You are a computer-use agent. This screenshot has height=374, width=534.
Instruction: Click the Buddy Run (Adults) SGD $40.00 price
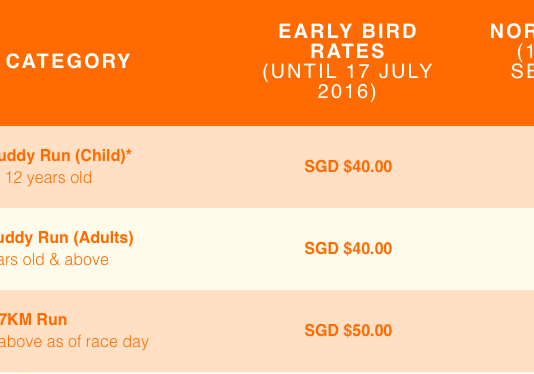click(x=348, y=249)
